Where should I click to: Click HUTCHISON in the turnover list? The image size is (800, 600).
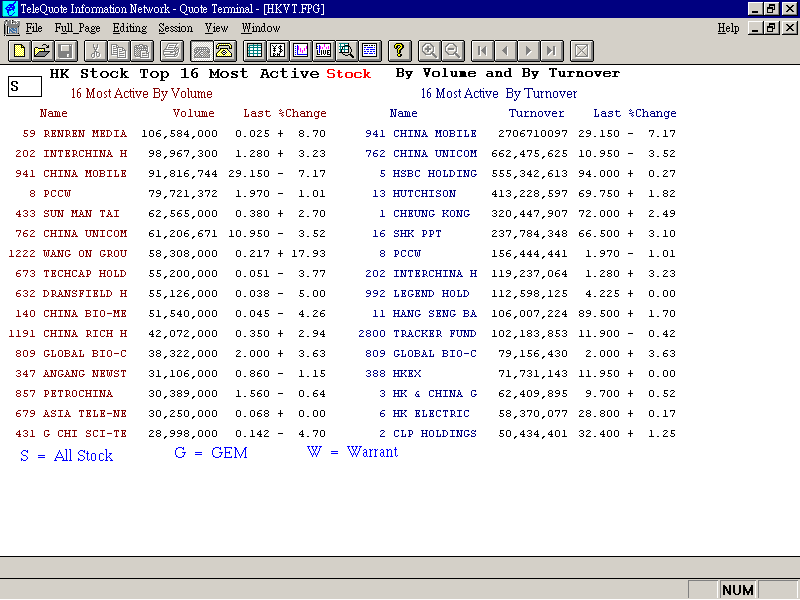click(x=424, y=194)
